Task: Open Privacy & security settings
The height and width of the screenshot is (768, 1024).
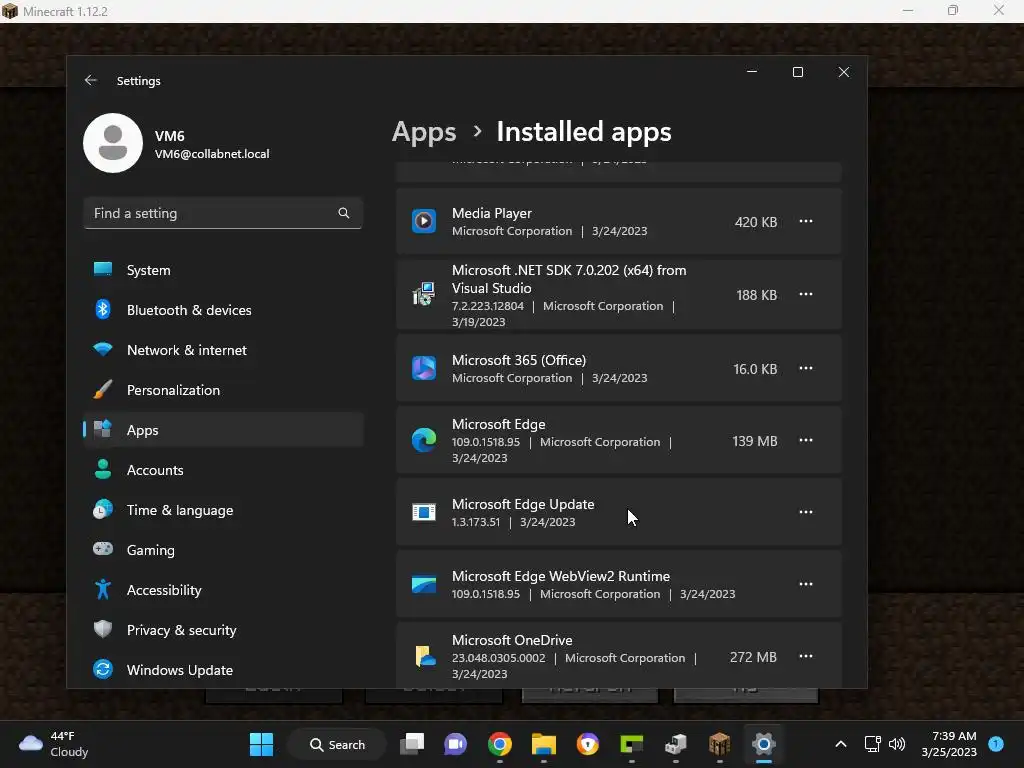Action: [x=223, y=630]
